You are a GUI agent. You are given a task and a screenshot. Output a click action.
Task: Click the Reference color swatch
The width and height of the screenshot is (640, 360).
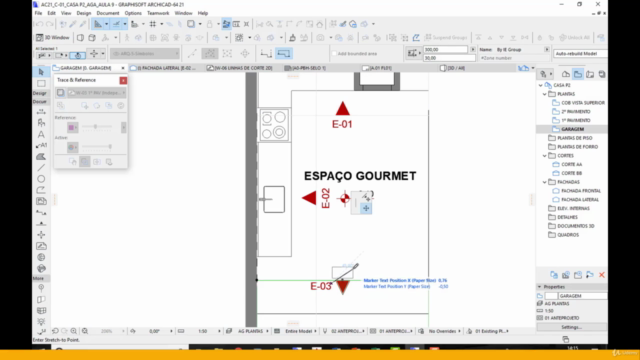[x=73, y=128]
